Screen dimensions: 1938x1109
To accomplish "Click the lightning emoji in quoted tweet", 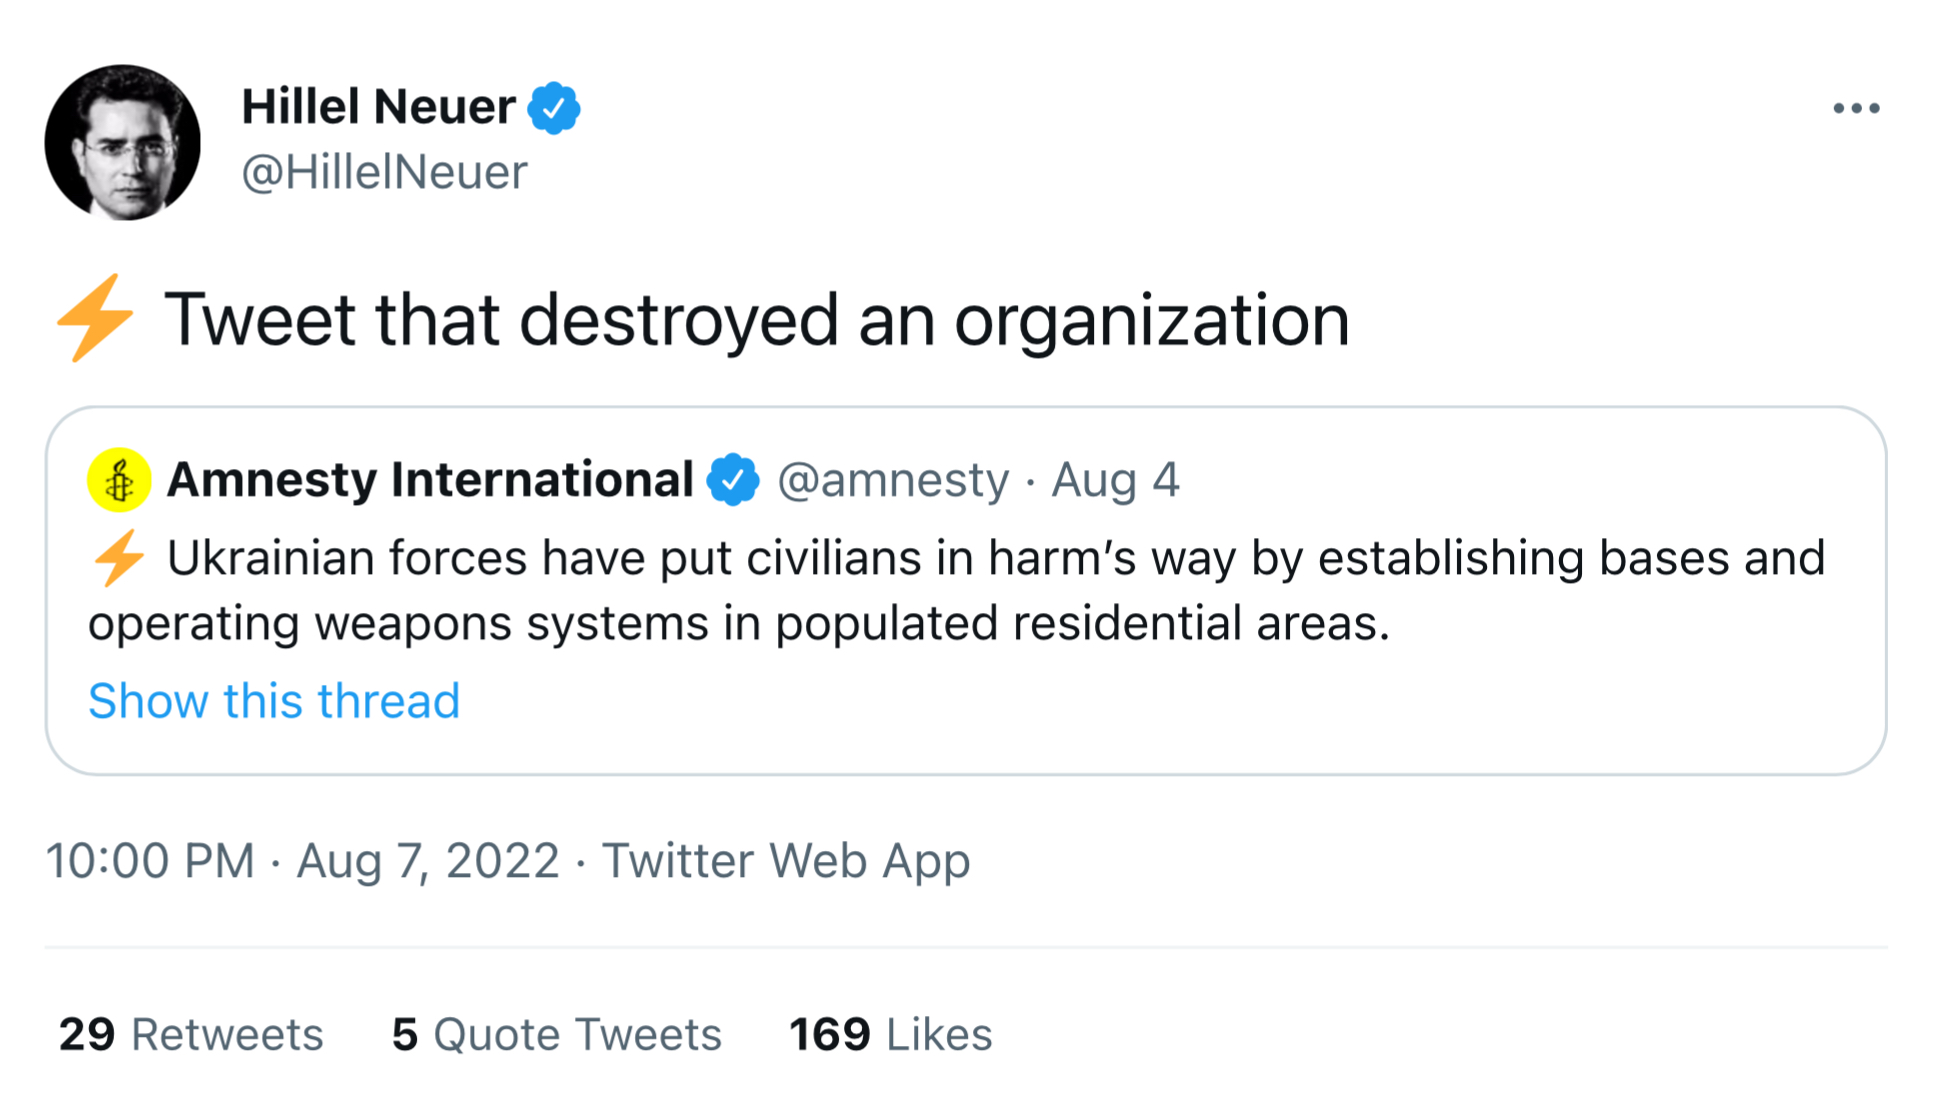I will 119,558.
